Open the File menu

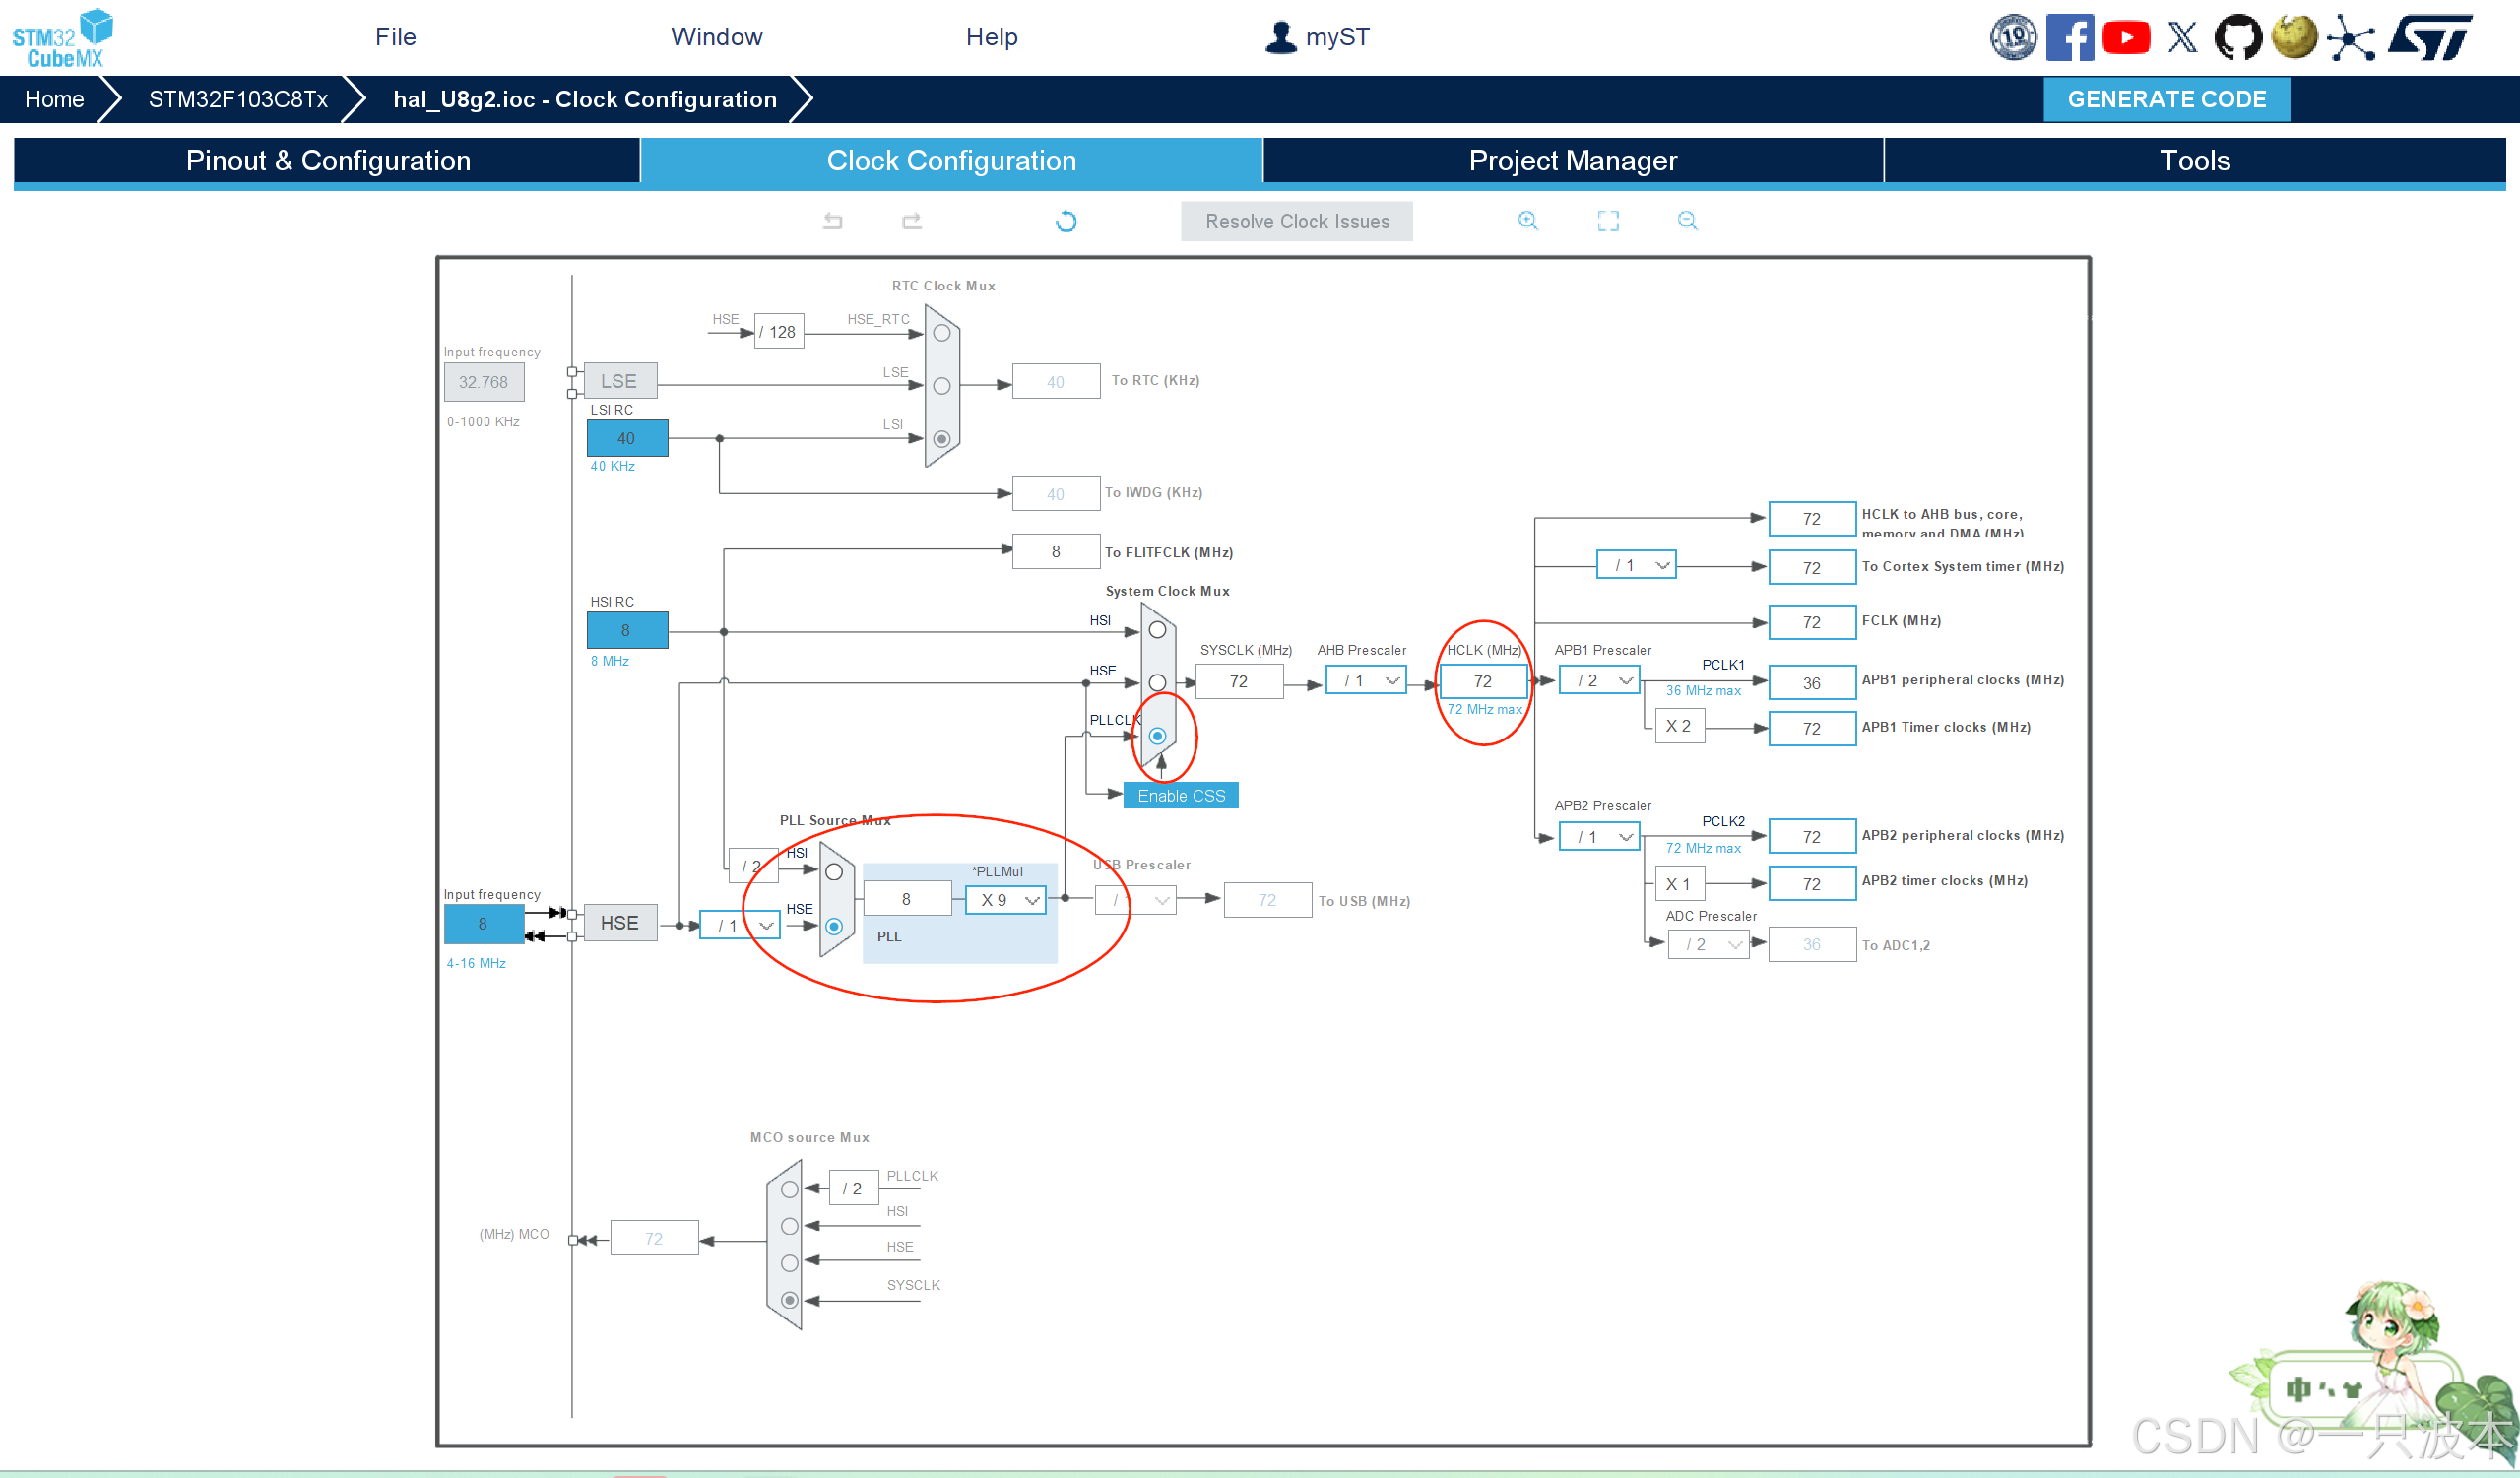coord(395,37)
